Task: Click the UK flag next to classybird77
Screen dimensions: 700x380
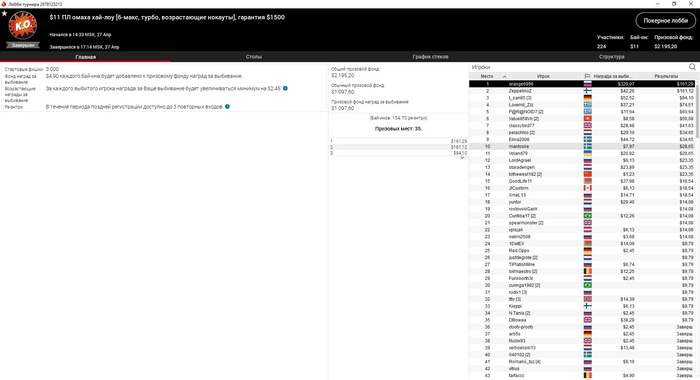Action: 588,125
